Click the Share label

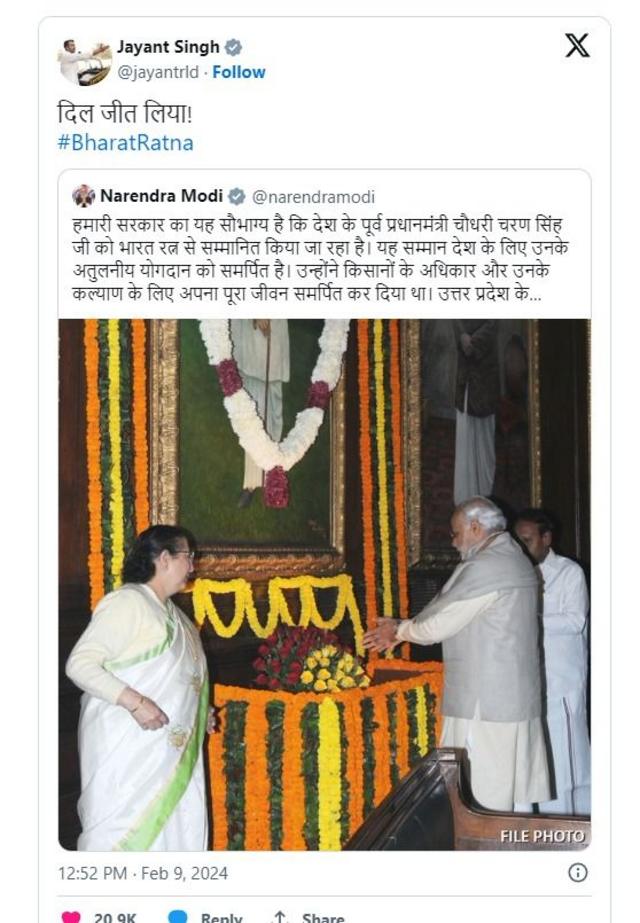click(x=323, y=918)
